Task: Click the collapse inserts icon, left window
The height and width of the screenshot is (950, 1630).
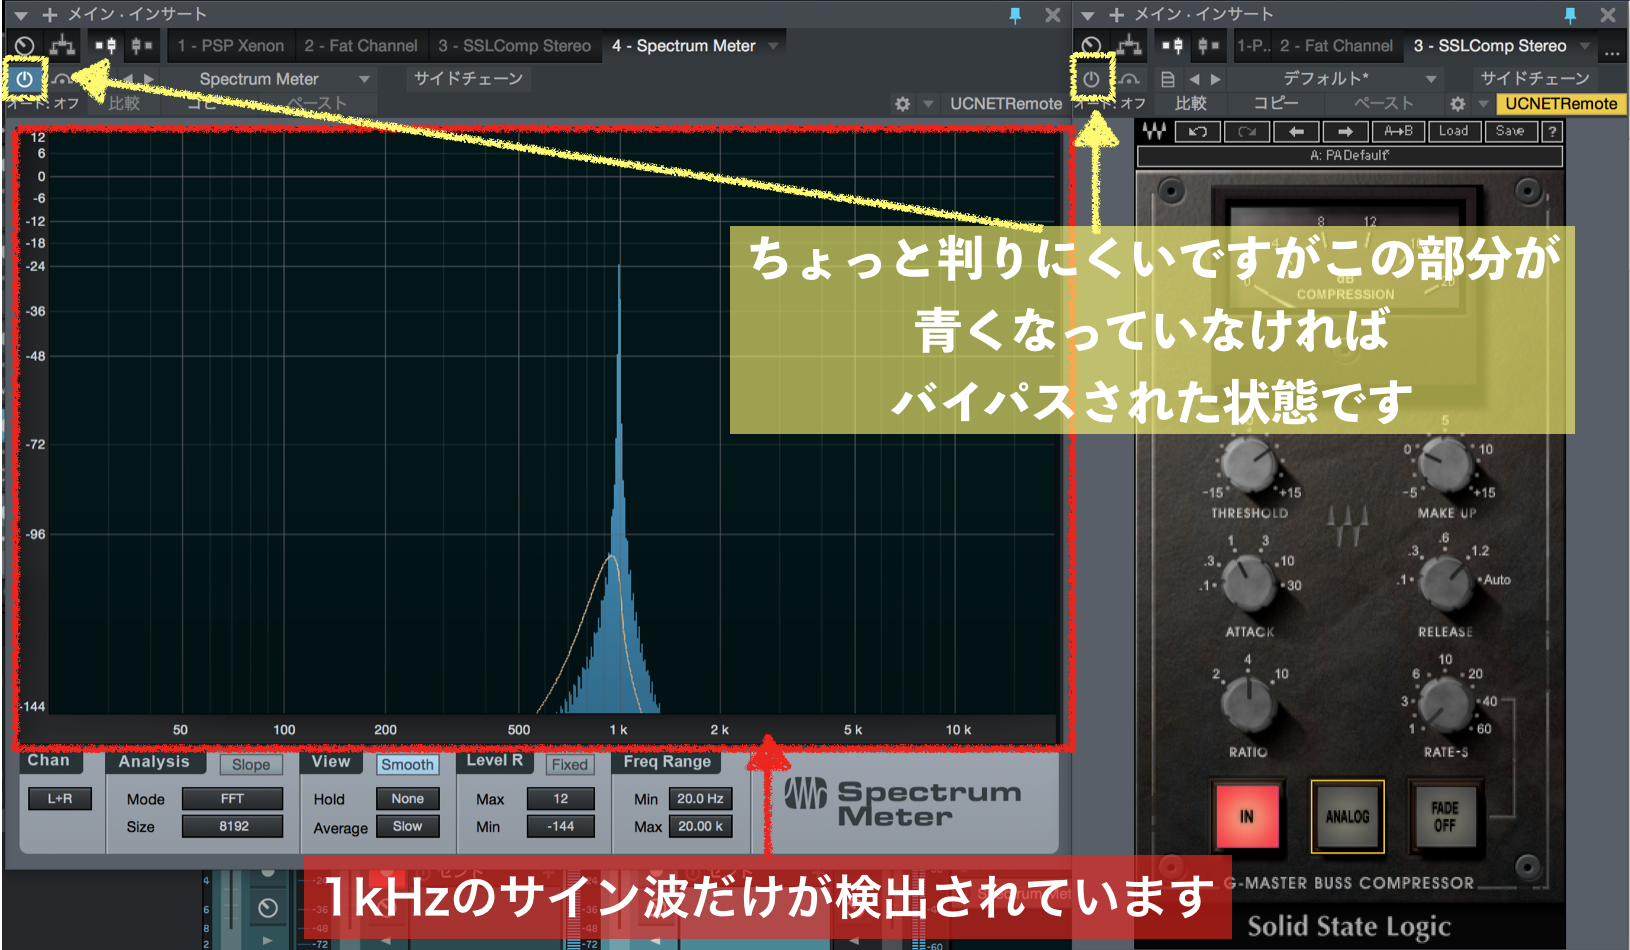Action: point(141,46)
